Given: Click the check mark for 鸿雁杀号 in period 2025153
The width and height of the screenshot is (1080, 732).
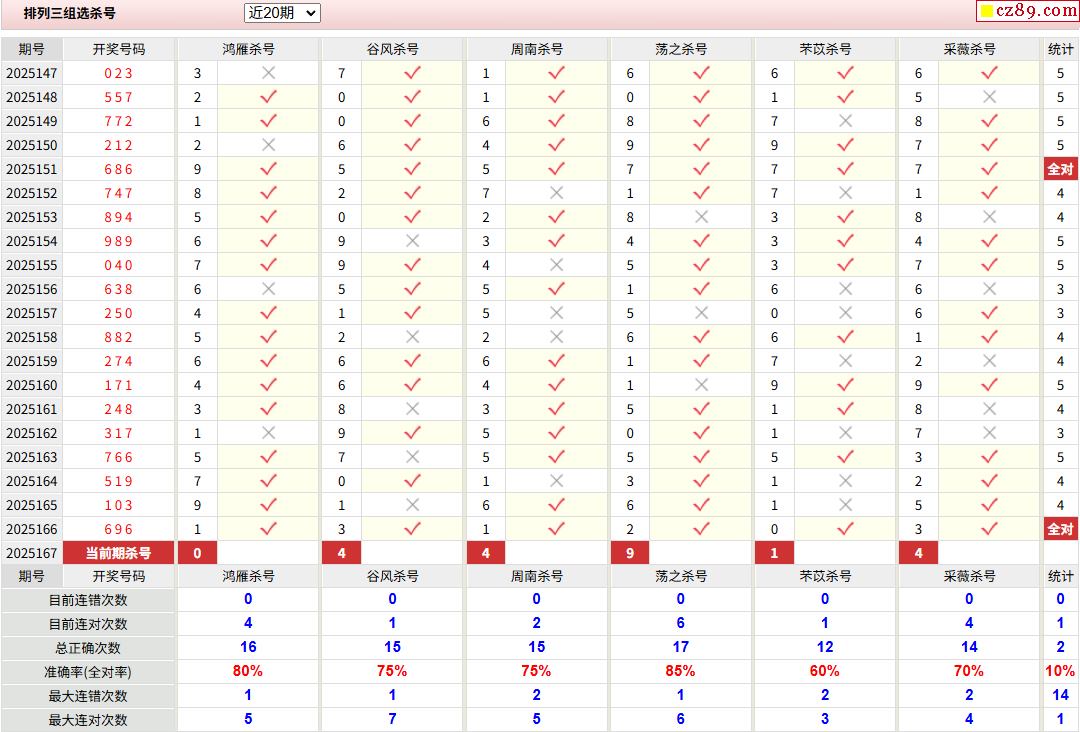Looking at the screenshot, I should [x=269, y=217].
